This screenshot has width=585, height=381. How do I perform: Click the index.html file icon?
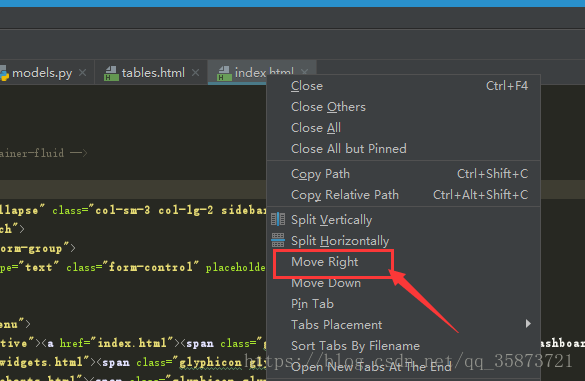click(224, 73)
